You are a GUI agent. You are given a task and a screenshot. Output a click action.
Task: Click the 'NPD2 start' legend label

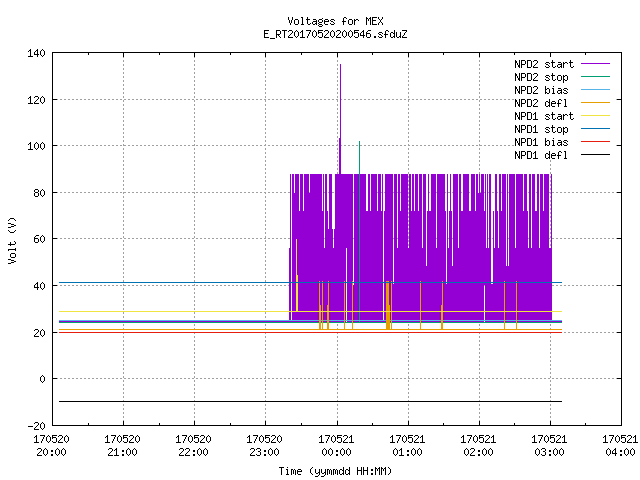[544, 64]
